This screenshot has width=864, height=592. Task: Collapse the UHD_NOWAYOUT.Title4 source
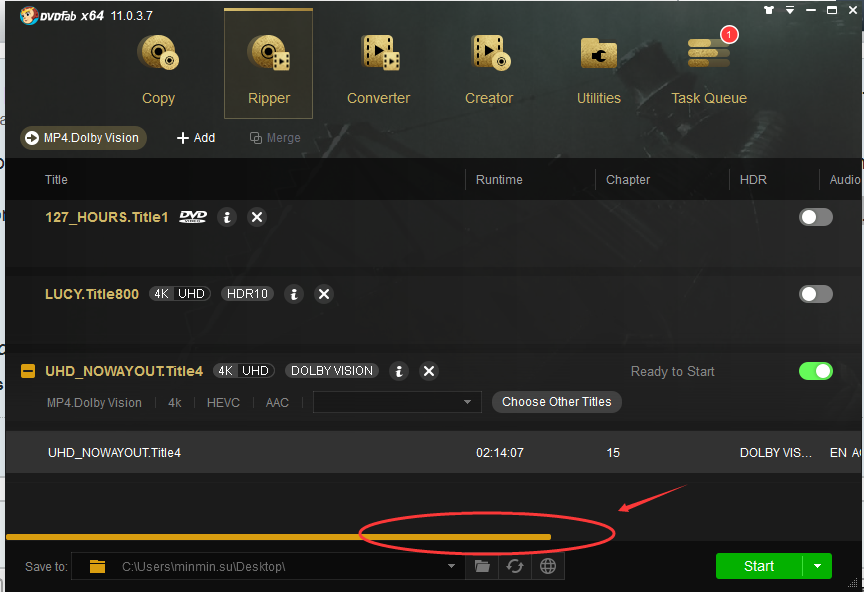click(x=28, y=371)
